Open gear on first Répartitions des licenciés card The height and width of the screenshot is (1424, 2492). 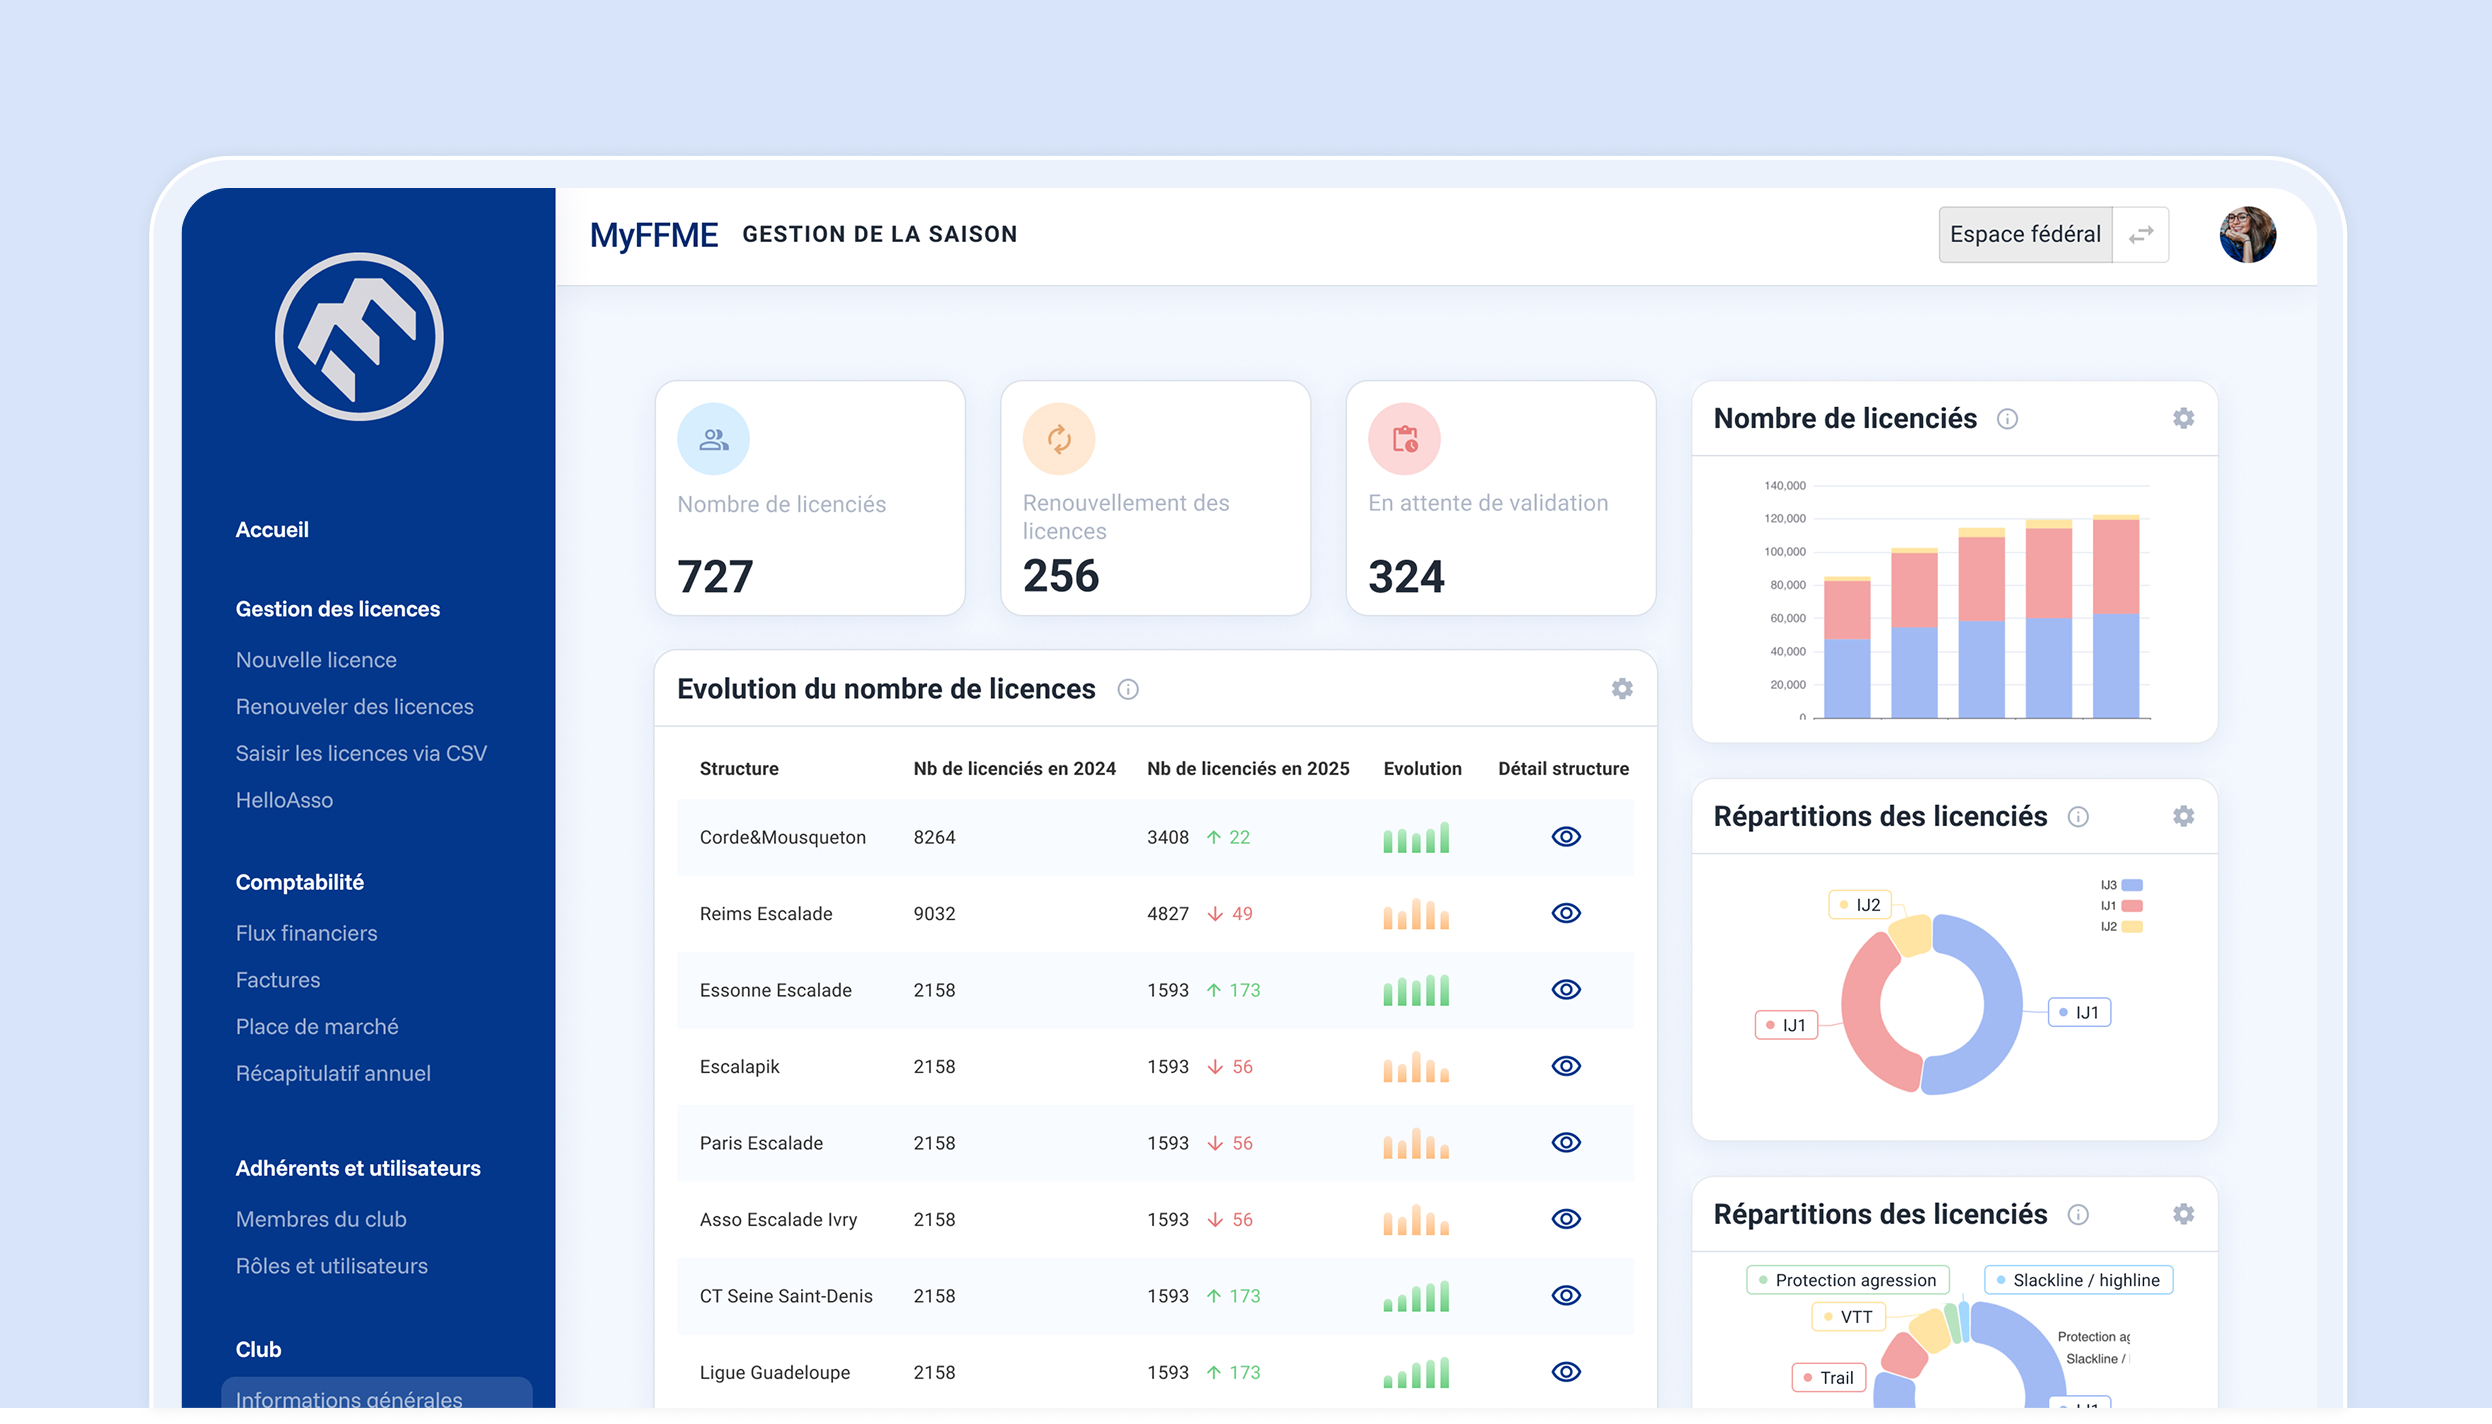[x=2184, y=816]
